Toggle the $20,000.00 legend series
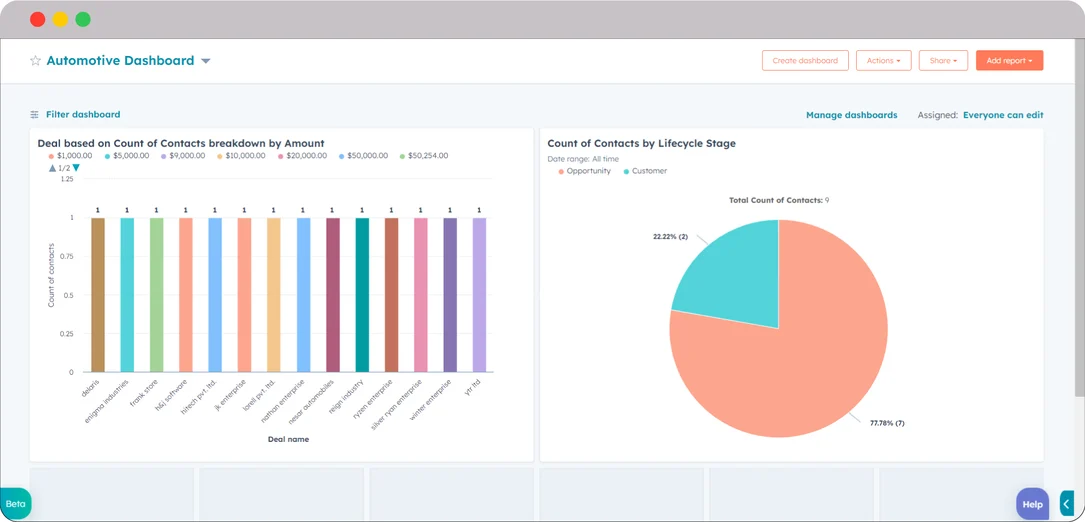The width and height of the screenshot is (1085, 522). click(302, 156)
